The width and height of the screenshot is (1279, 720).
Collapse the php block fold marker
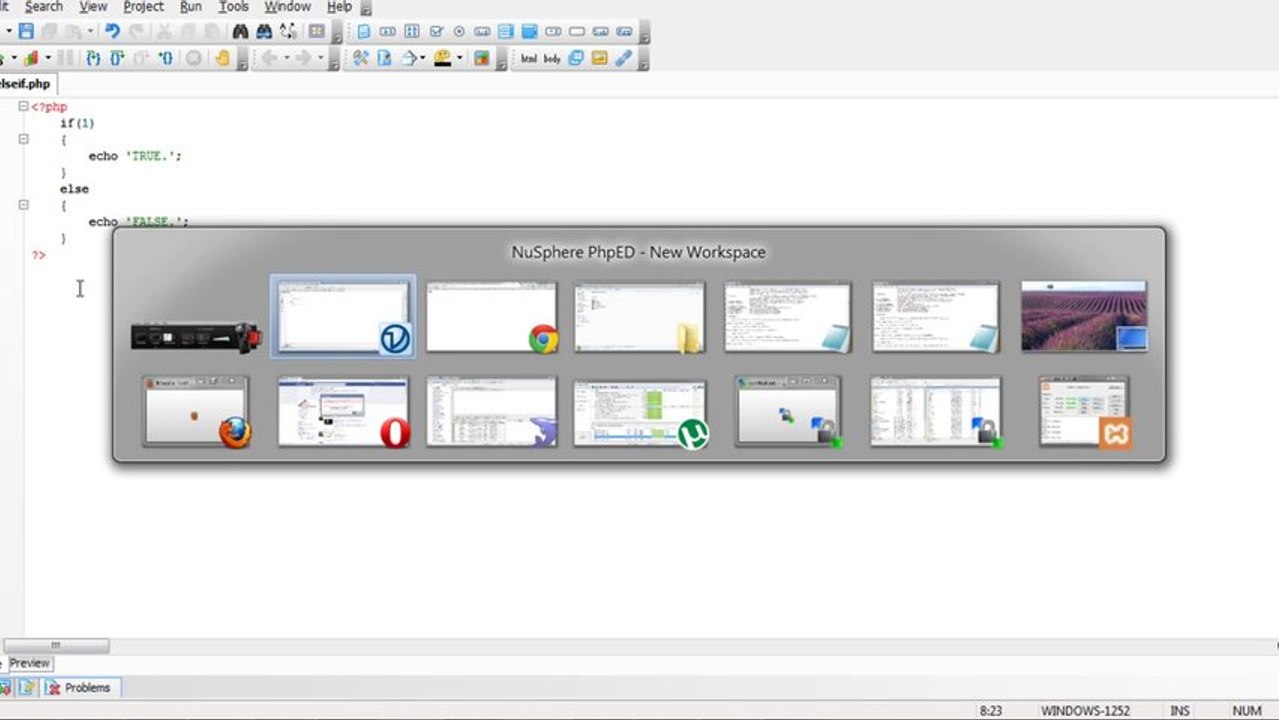(23, 106)
